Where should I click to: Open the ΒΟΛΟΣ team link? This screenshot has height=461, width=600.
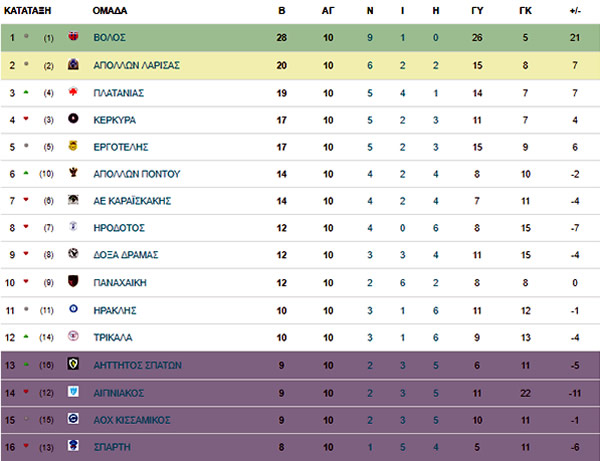109,37
